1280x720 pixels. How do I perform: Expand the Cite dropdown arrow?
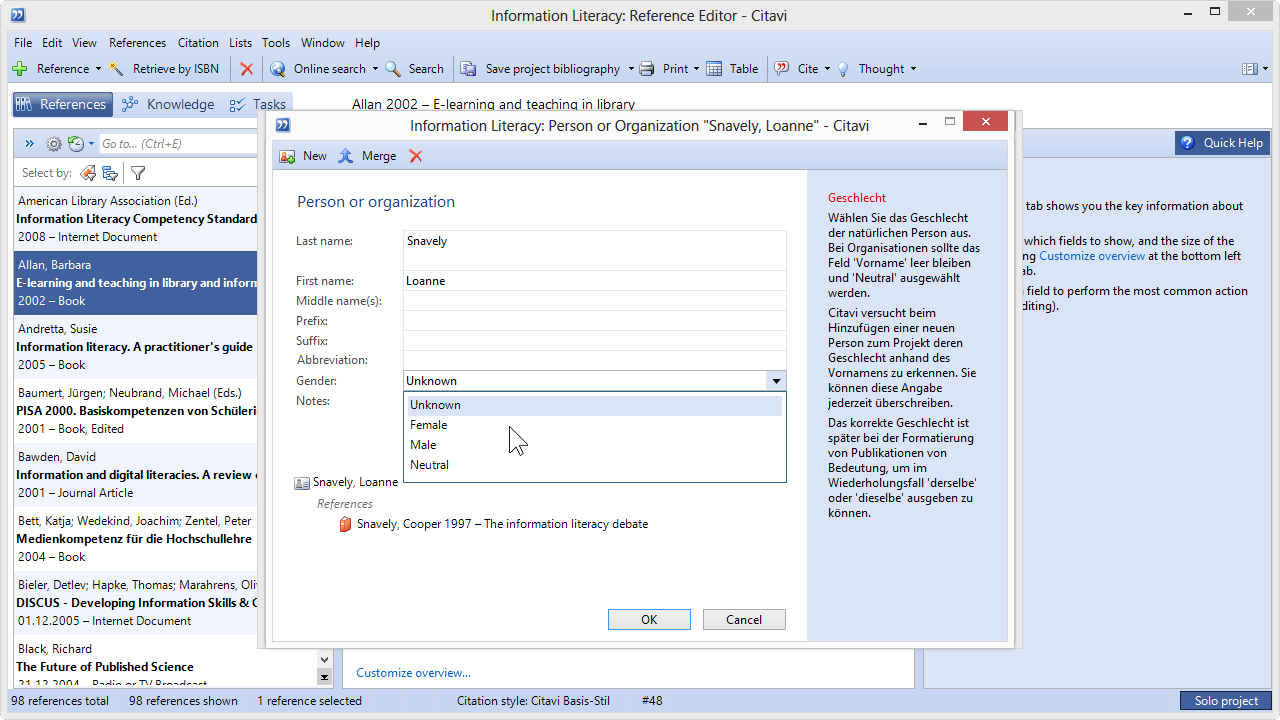(827, 69)
